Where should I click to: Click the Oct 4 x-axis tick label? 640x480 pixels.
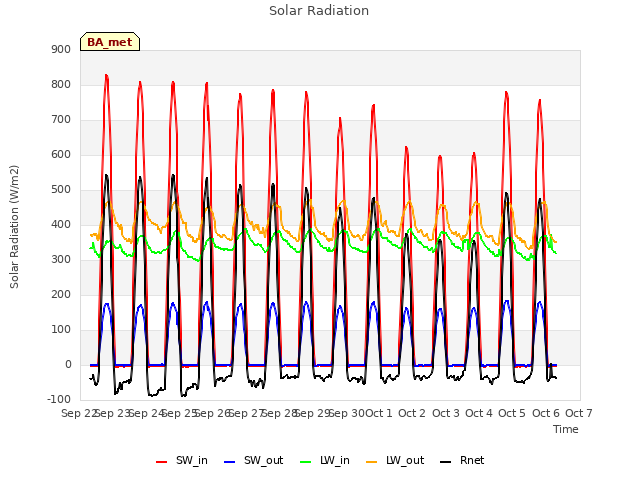[479, 413]
